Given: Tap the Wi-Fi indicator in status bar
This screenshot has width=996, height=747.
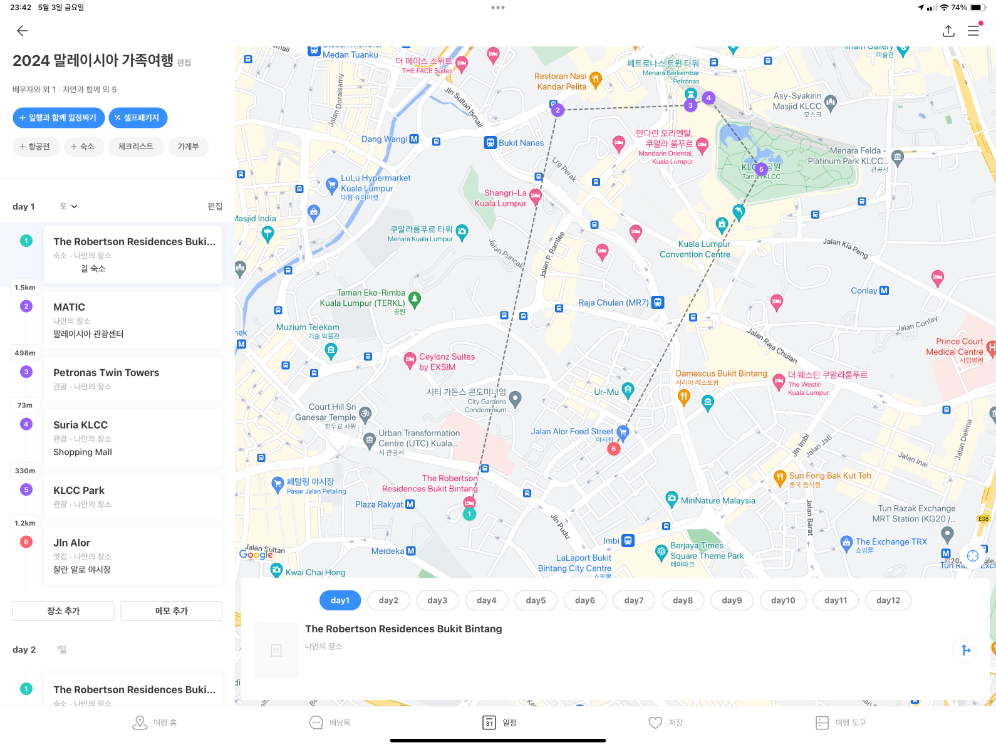Looking at the screenshot, I should click(944, 8).
